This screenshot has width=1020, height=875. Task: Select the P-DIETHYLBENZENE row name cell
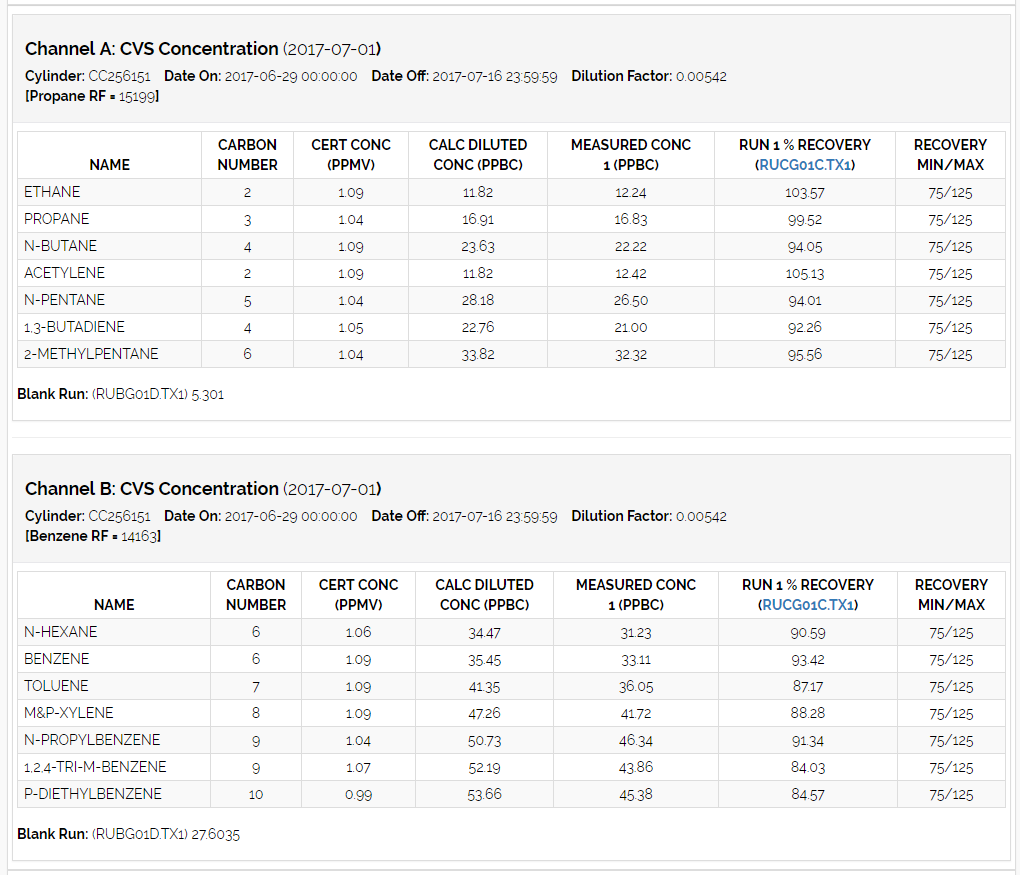pyautogui.click(x=93, y=794)
